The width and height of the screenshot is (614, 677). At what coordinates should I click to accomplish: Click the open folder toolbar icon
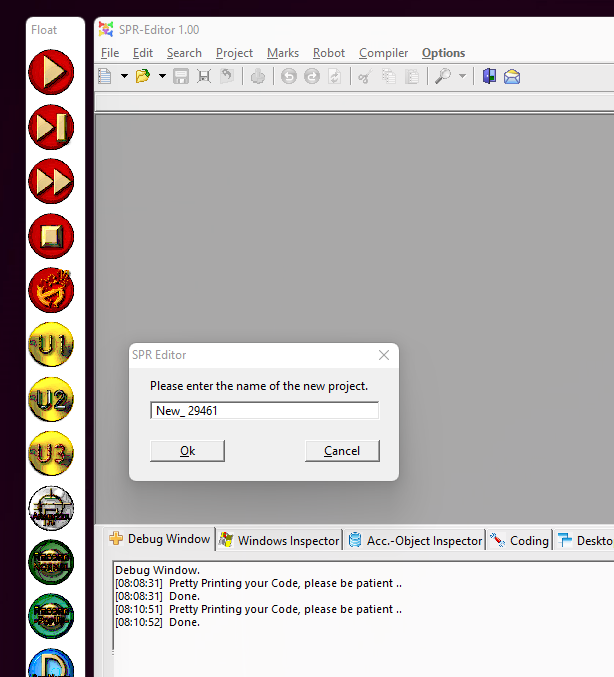(143, 76)
